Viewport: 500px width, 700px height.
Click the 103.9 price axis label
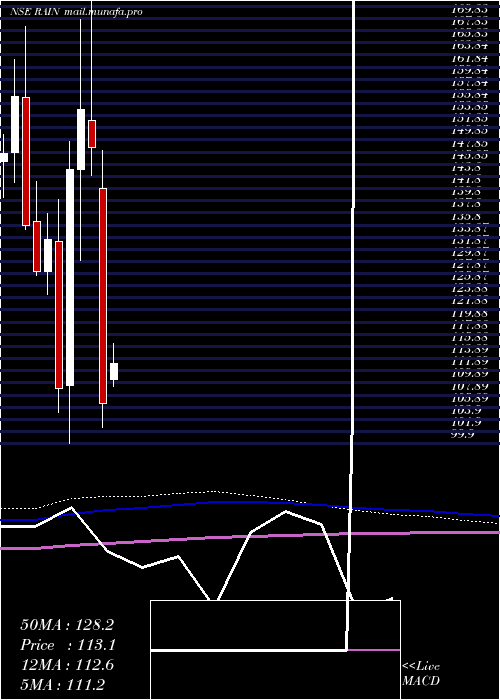point(466,411)
